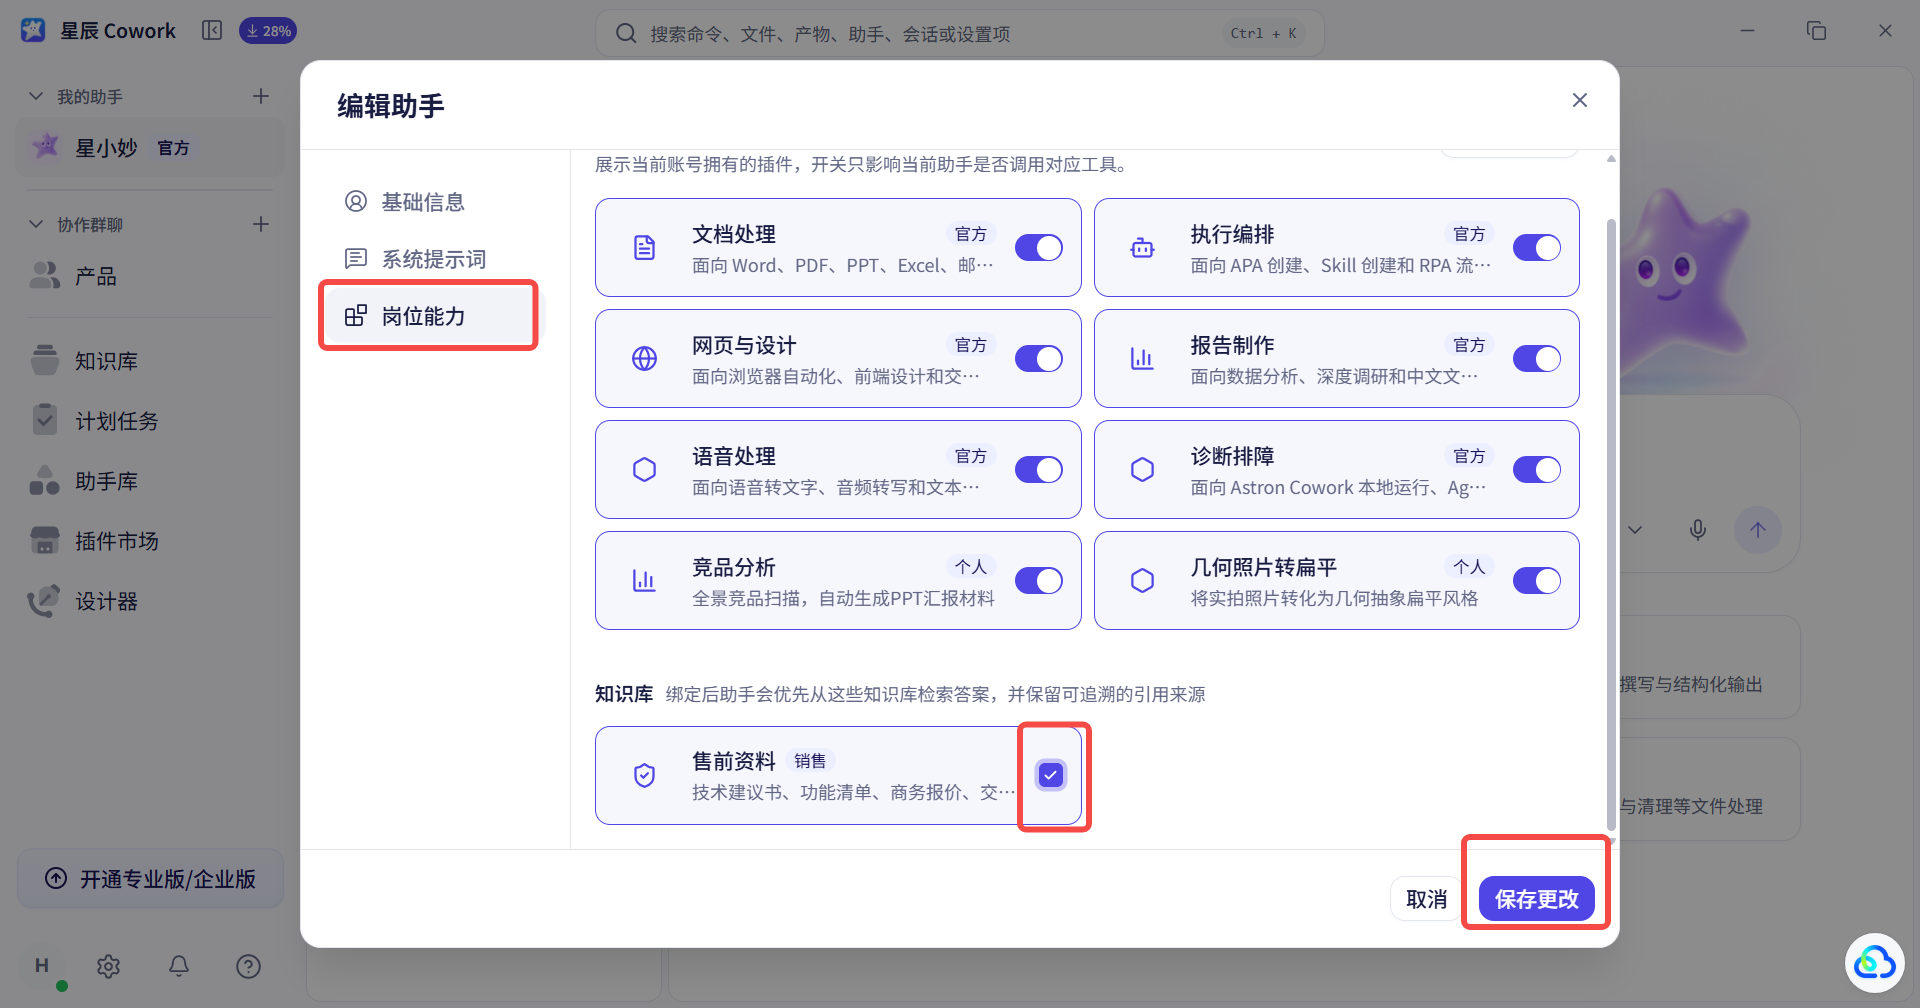Click the 开通专业版/企业版 button
Viewport: 1920px width, 1008px height.
[x=151, y=879]
